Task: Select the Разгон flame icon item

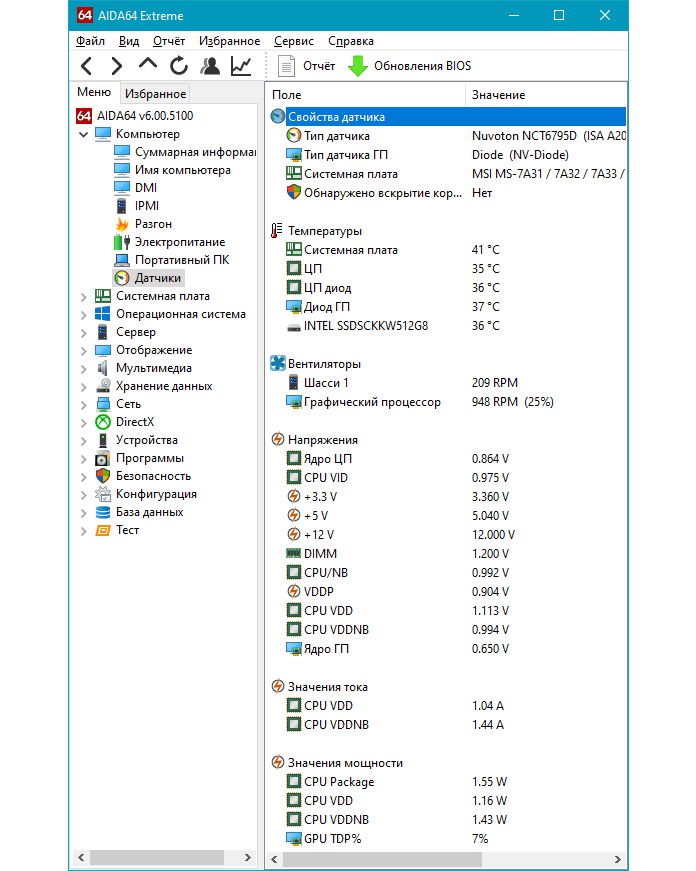Action: 122,224
